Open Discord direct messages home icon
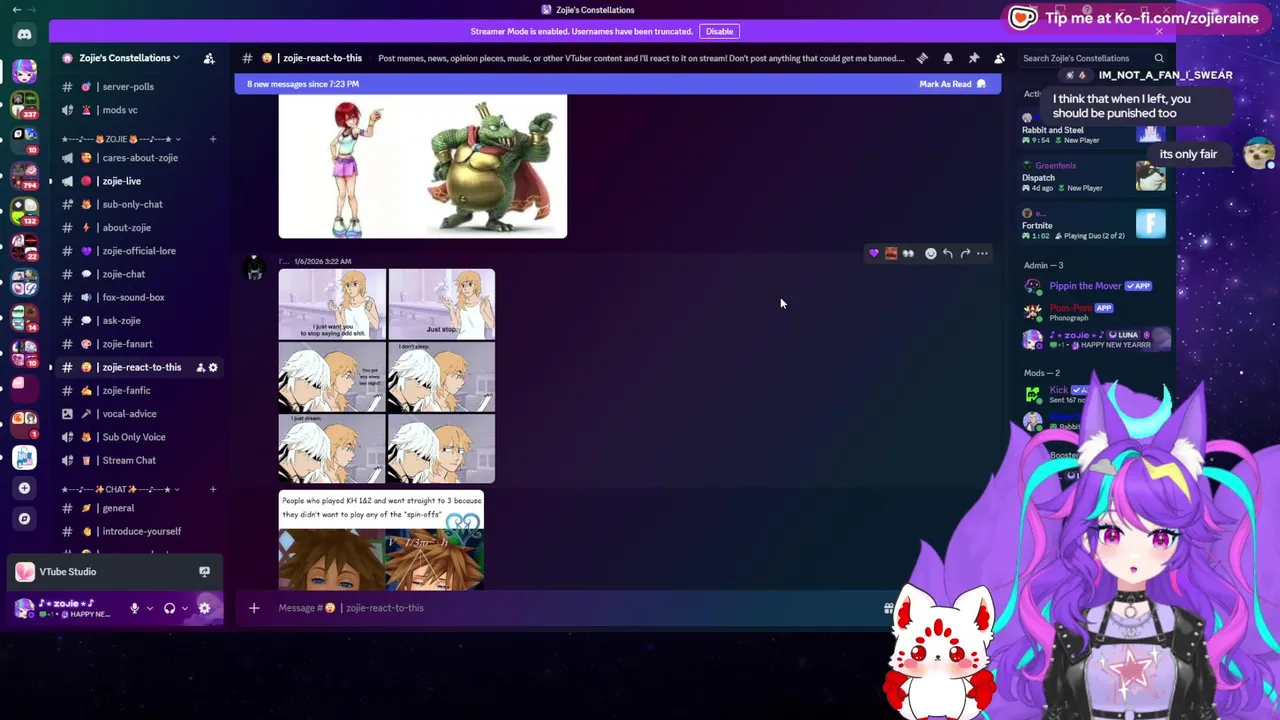The image size is (1280, 720). (x=24, y=34)
